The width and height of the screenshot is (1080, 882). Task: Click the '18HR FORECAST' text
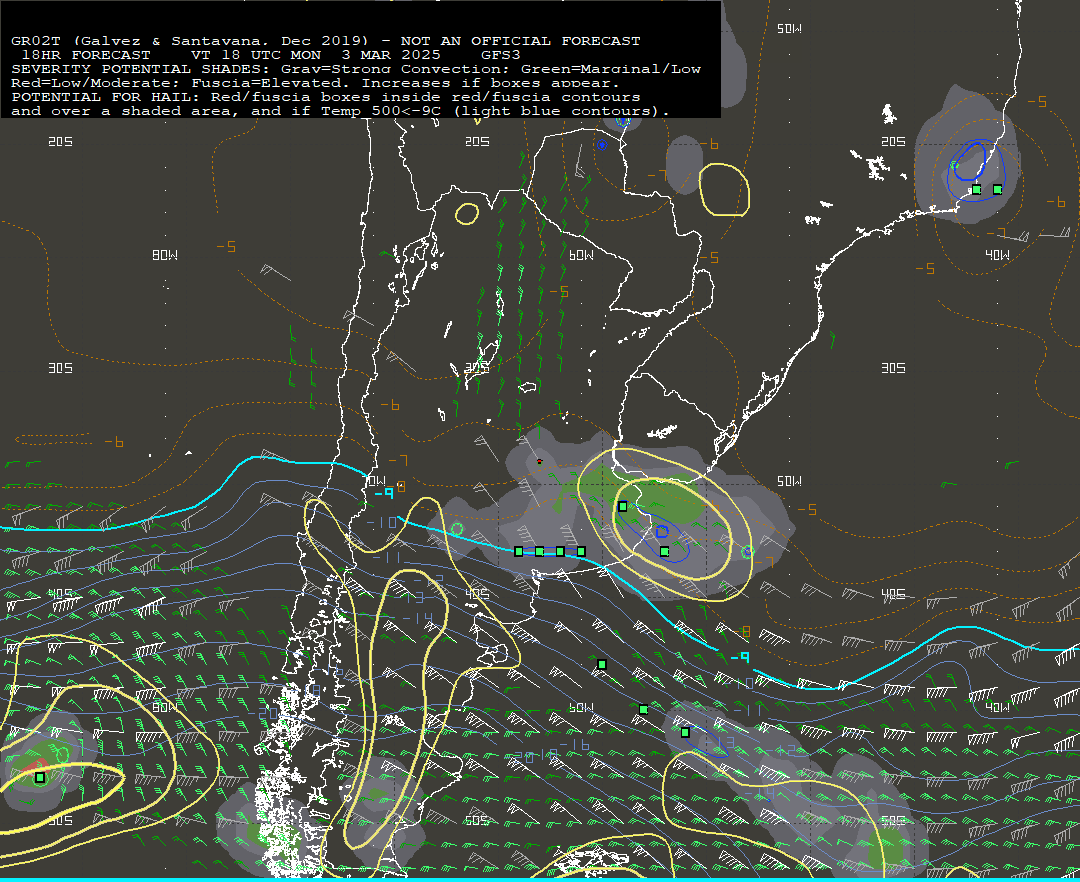pyautogui.click(x=85, y=55)
